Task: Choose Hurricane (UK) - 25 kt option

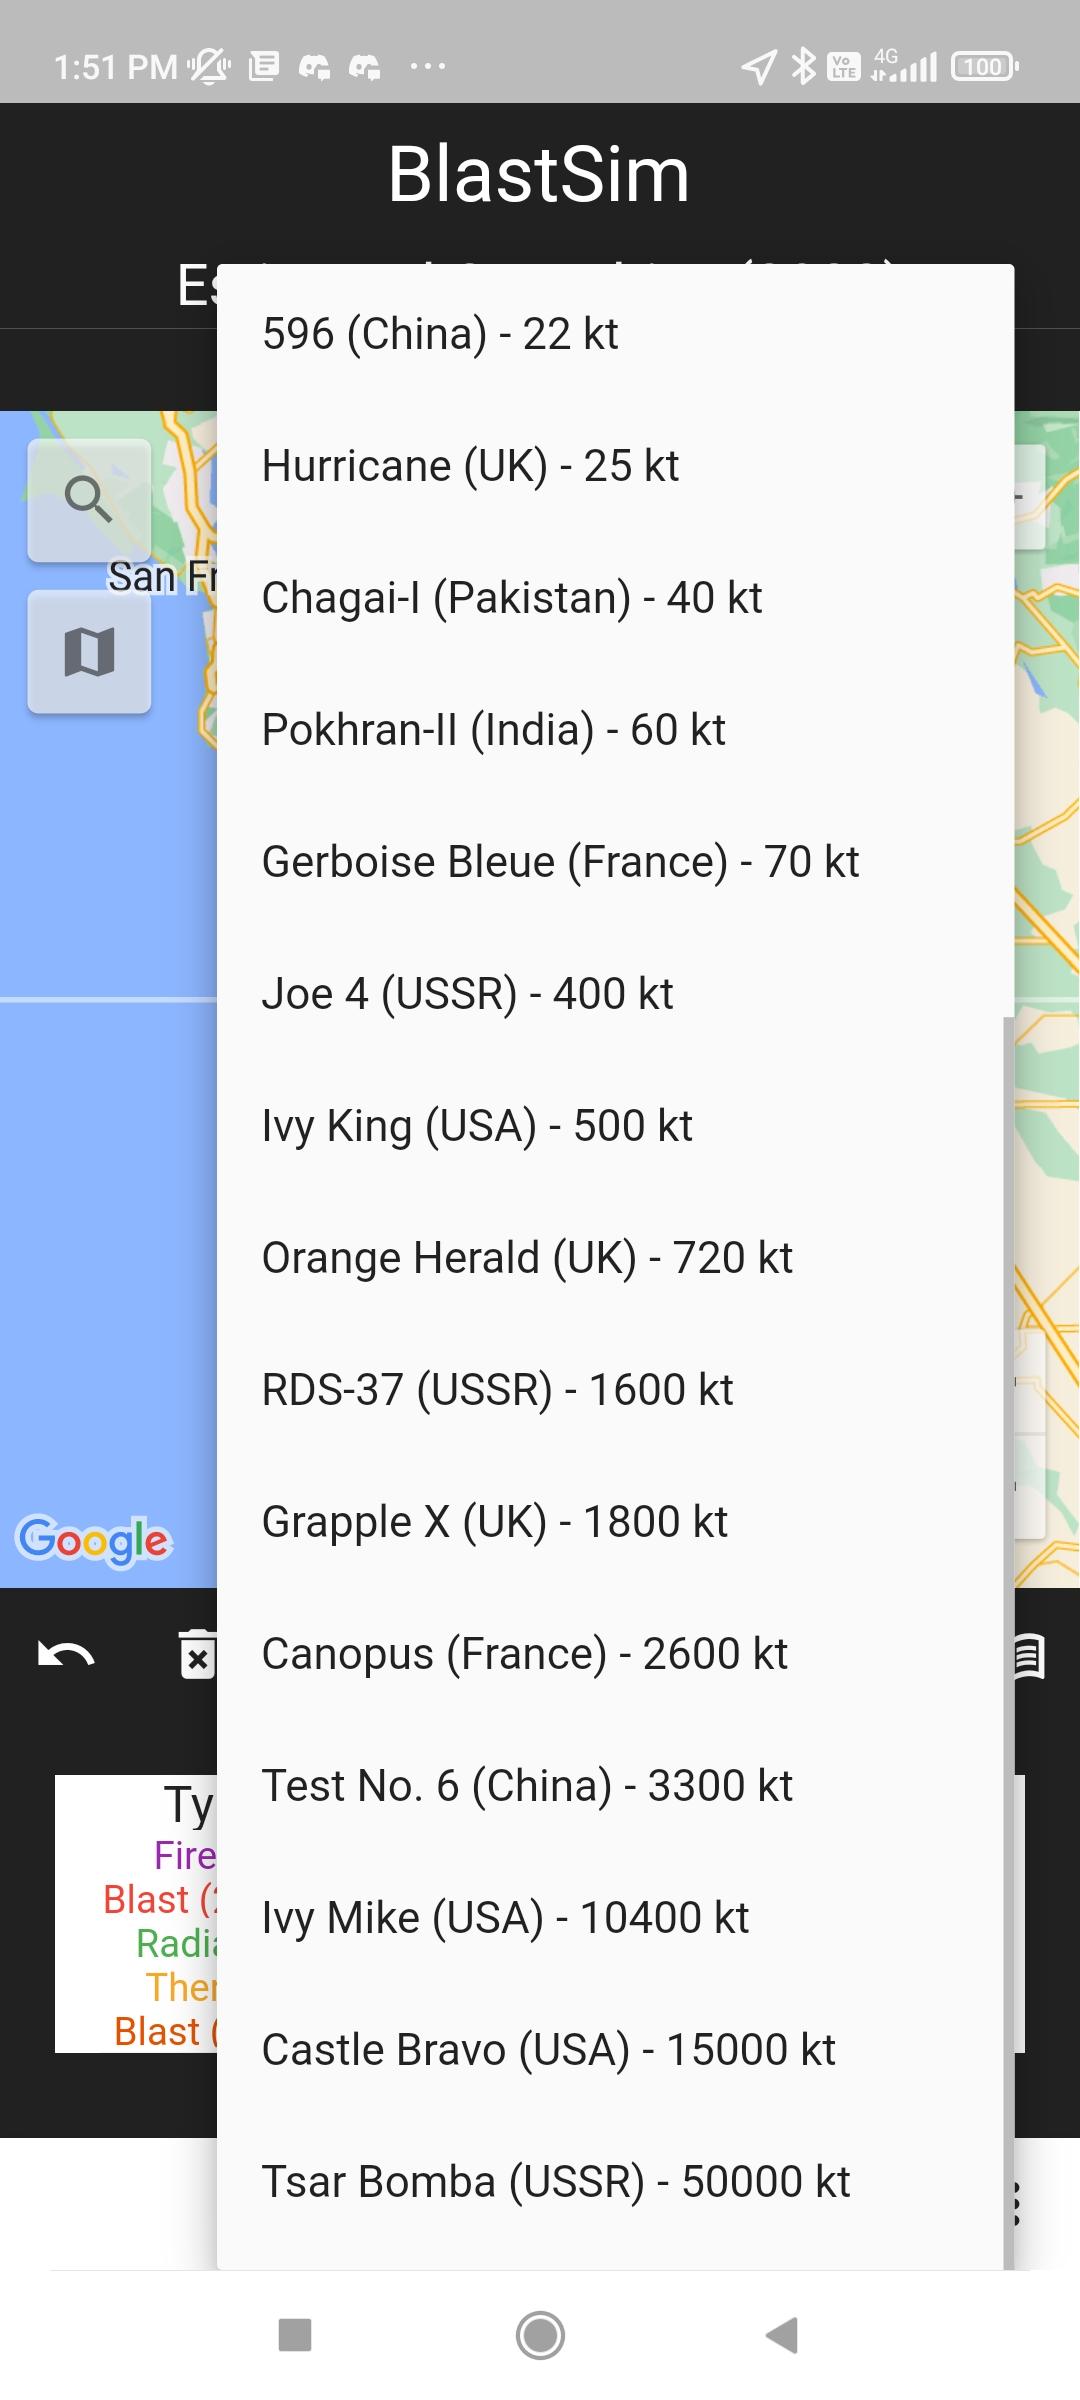Action: [x=470, y=466]
